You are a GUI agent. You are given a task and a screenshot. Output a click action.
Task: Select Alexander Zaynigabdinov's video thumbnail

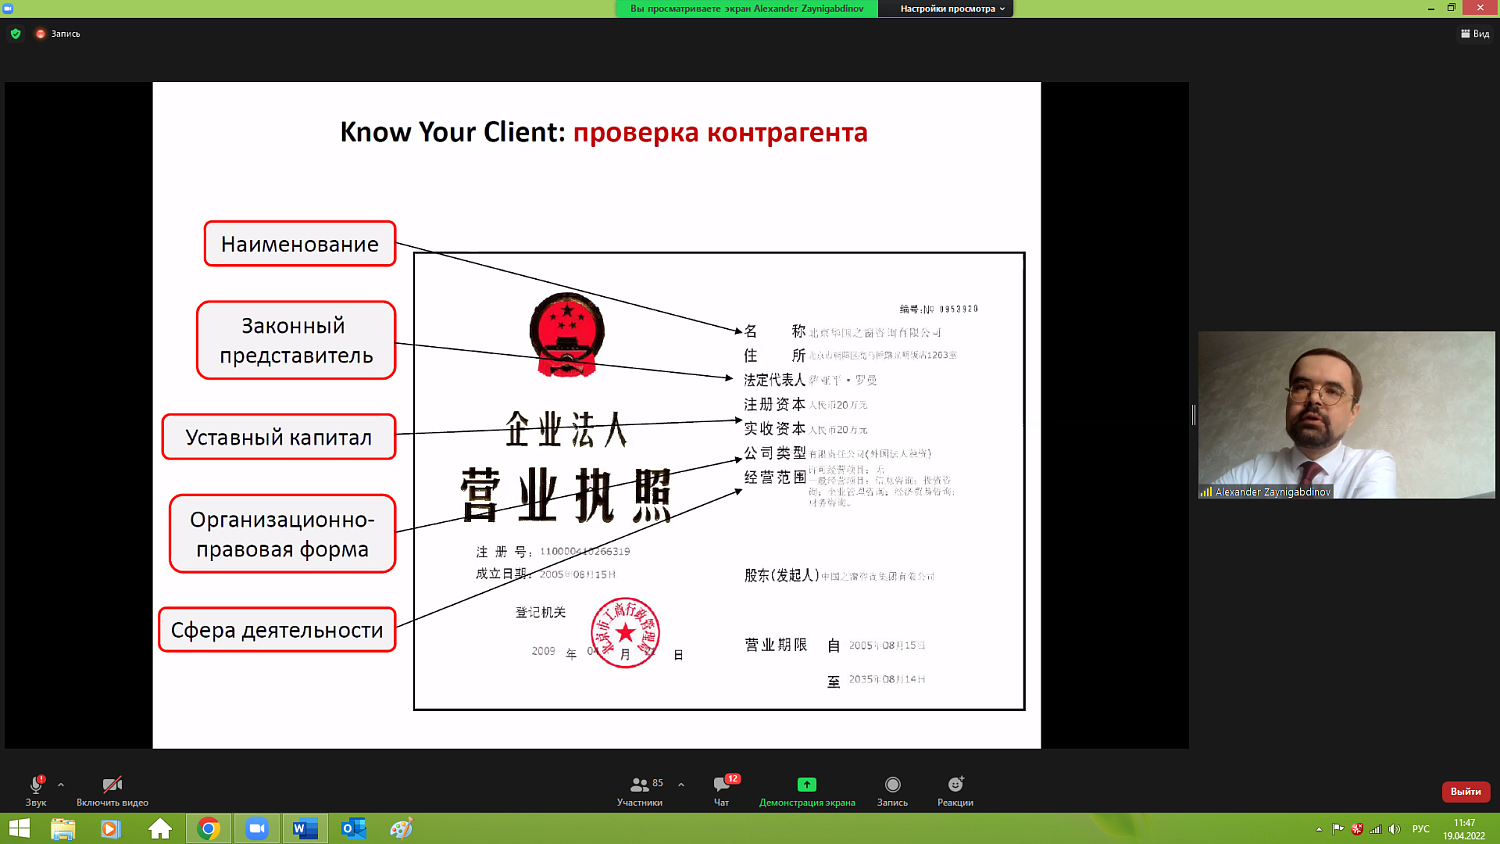pyautogui.click(x=1346, y=415)
